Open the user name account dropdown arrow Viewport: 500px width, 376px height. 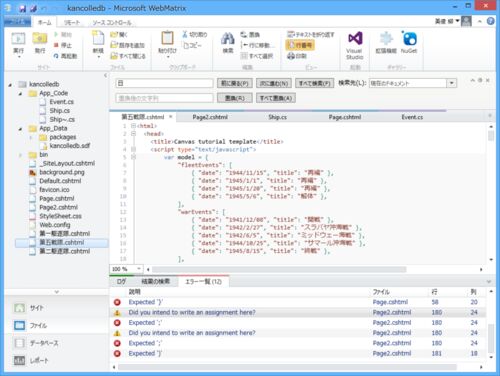pyautogui.click(x=458, y=21)
